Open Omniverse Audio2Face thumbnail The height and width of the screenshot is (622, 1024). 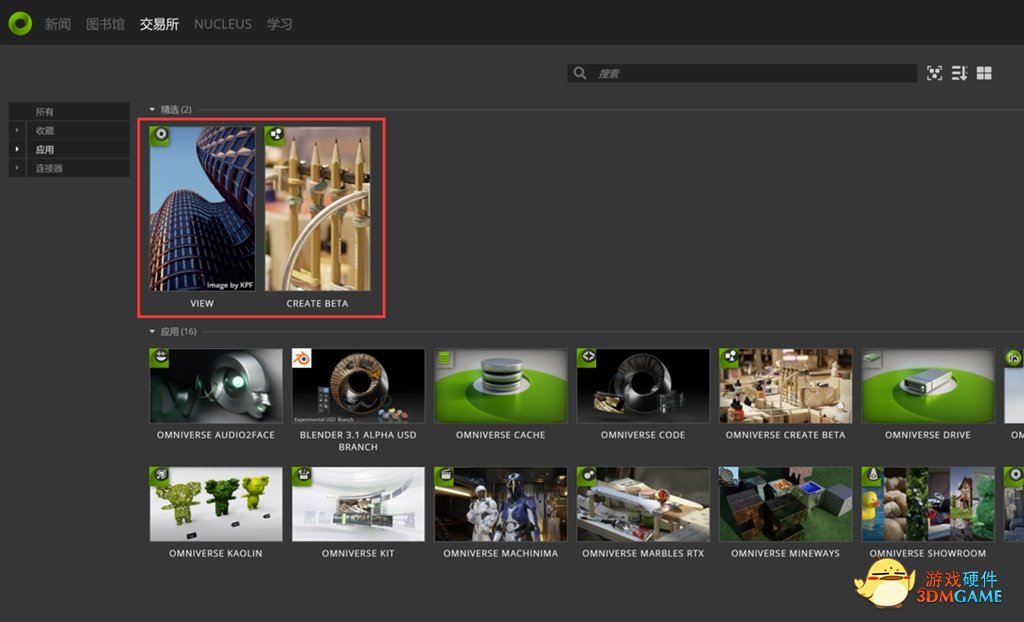click(x=216, y=385)
